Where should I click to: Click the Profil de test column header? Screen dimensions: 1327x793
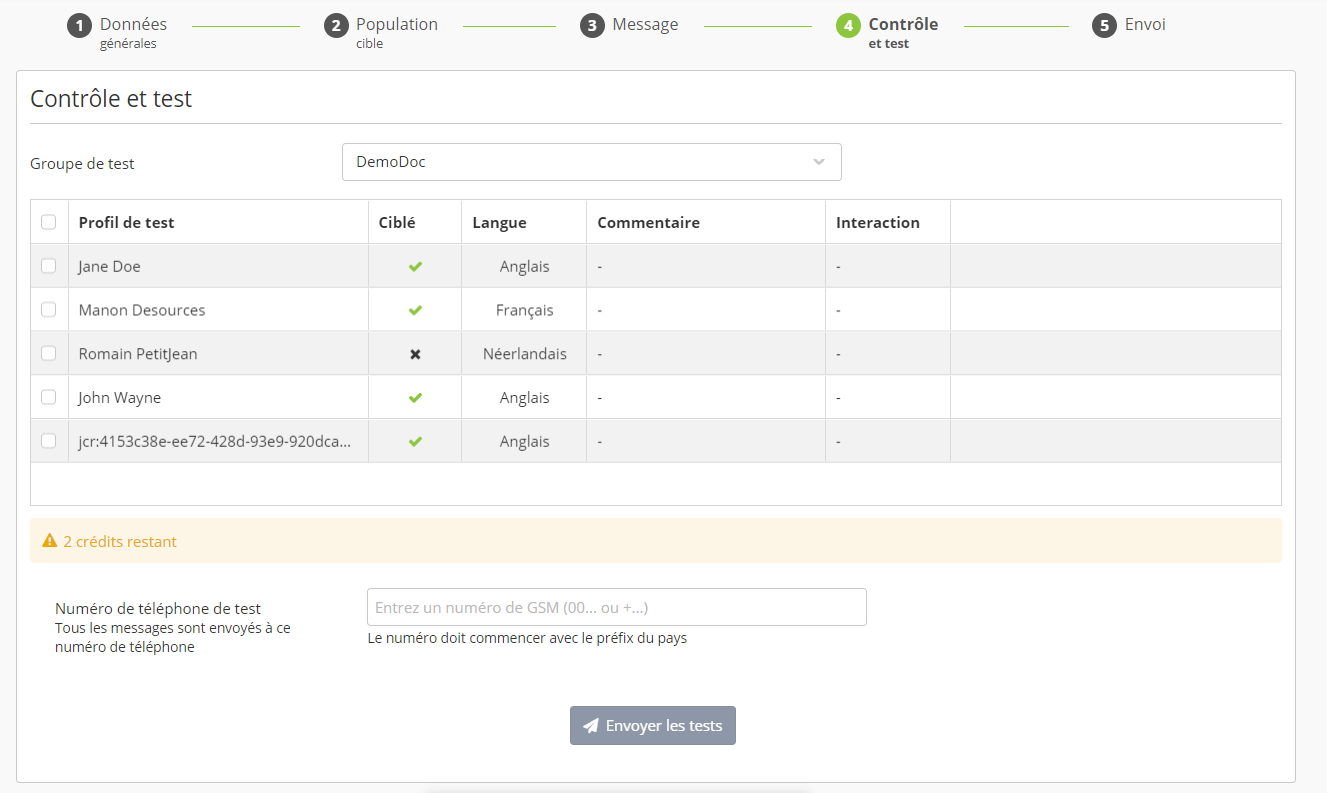pyautogui.click(x=126, y=223)
